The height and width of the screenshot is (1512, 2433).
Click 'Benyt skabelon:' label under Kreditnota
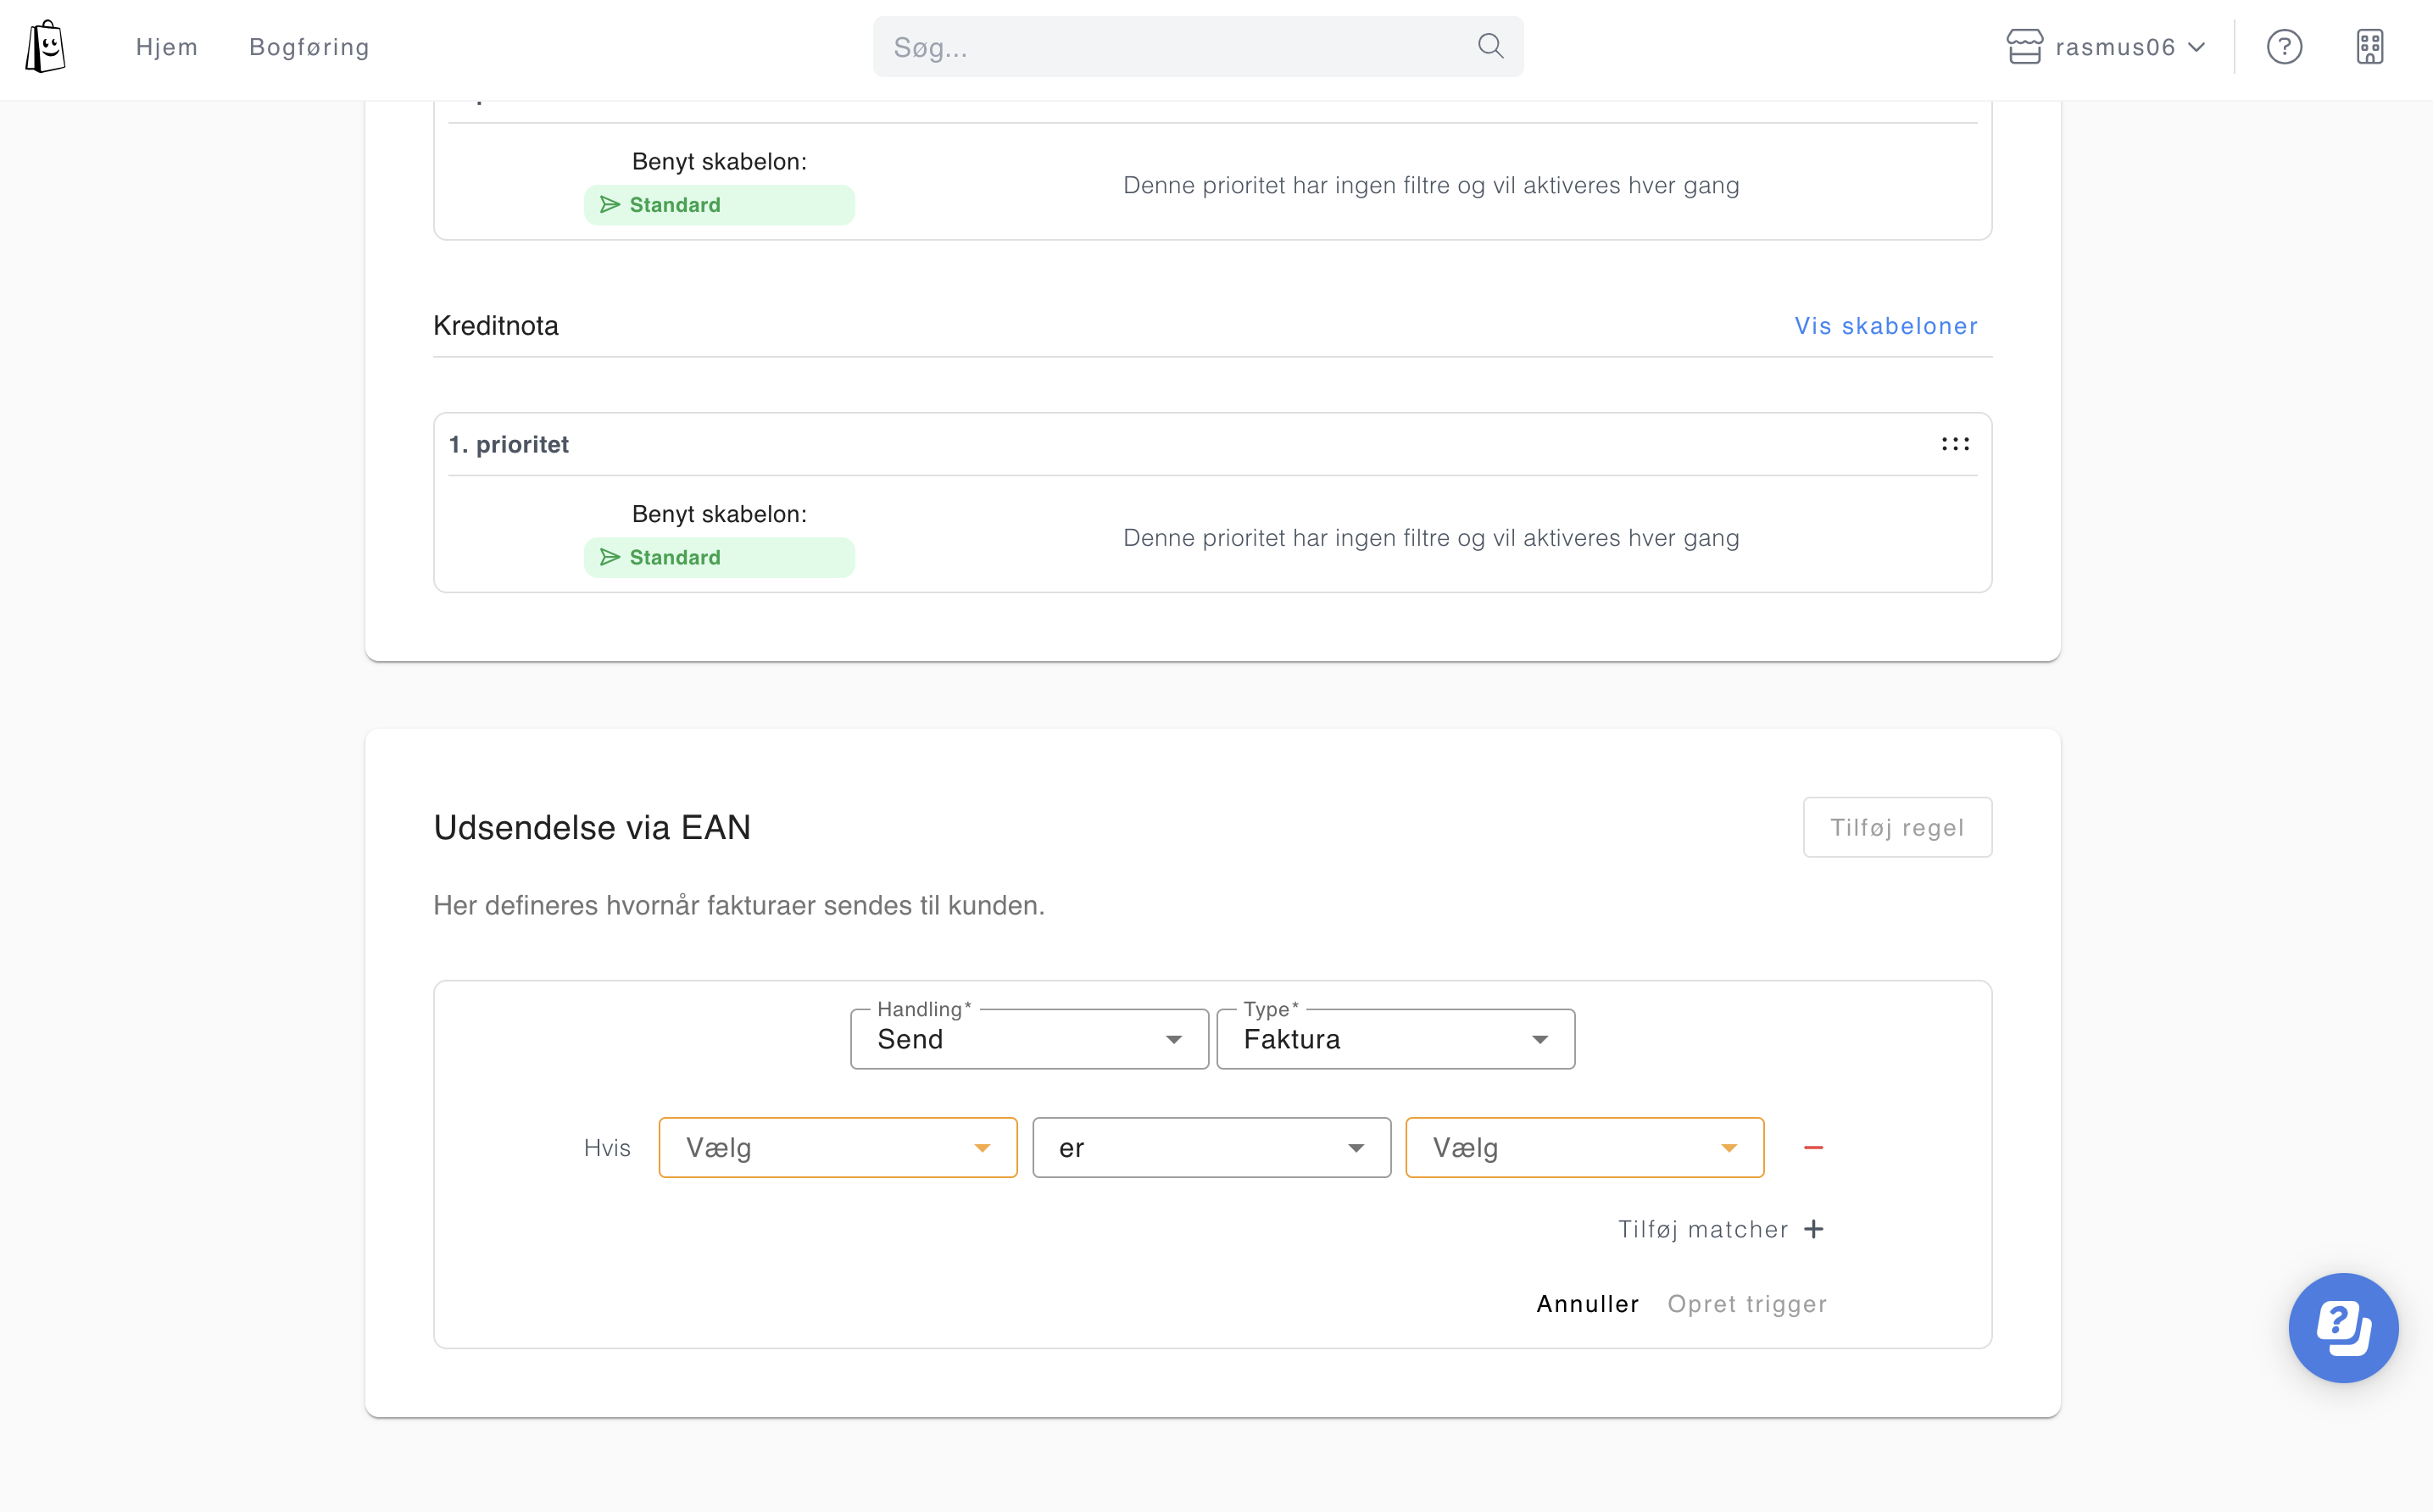click(719, 514)
